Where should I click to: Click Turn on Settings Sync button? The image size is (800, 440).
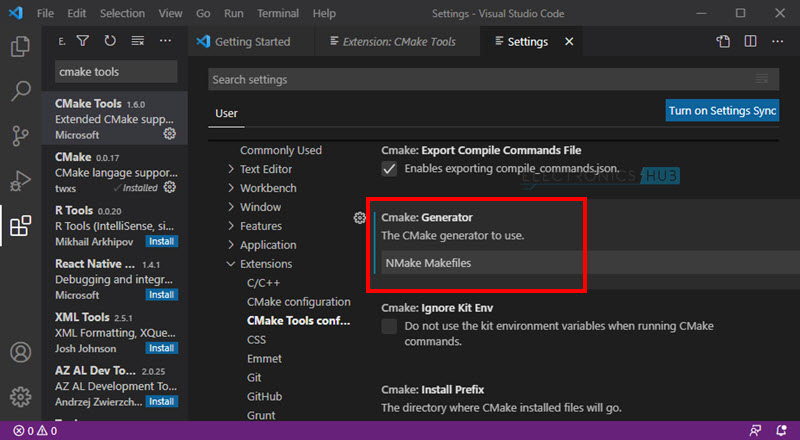(x=722, y=111)
